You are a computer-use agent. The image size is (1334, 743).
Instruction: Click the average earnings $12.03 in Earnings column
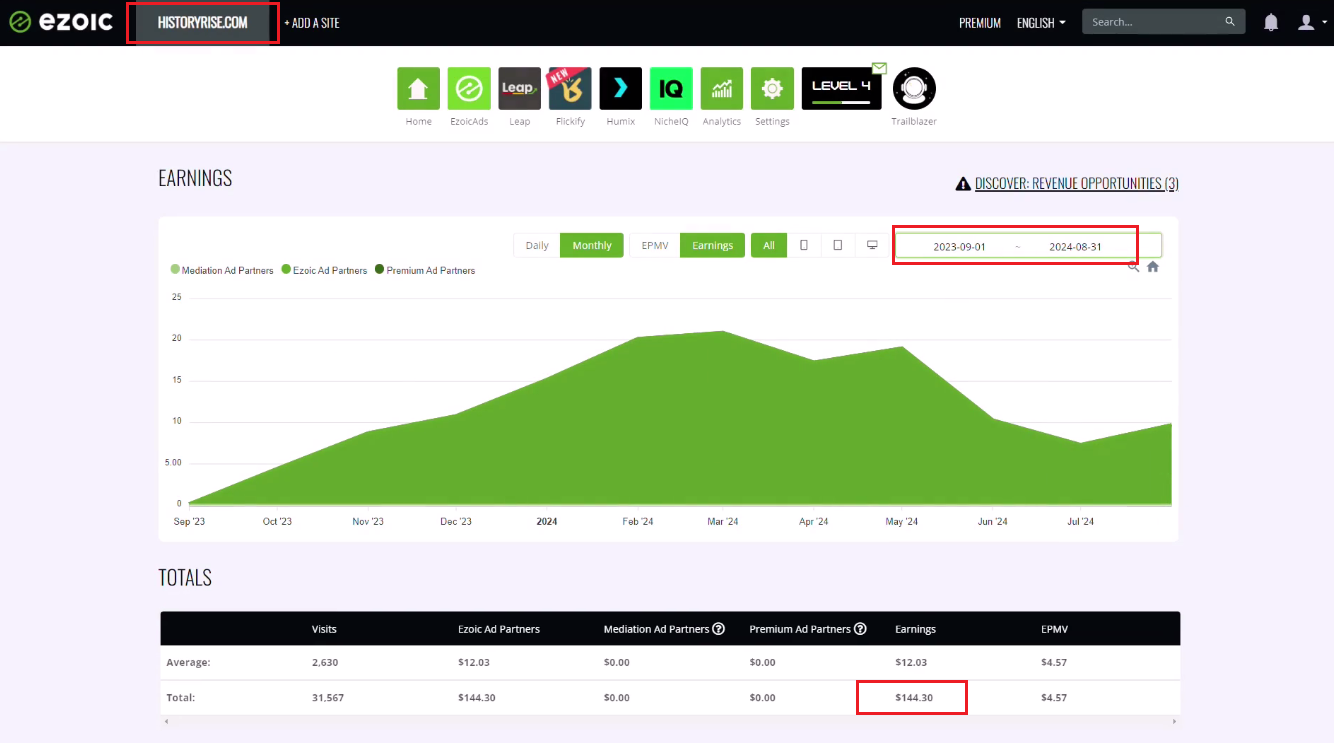pos(911,662)
